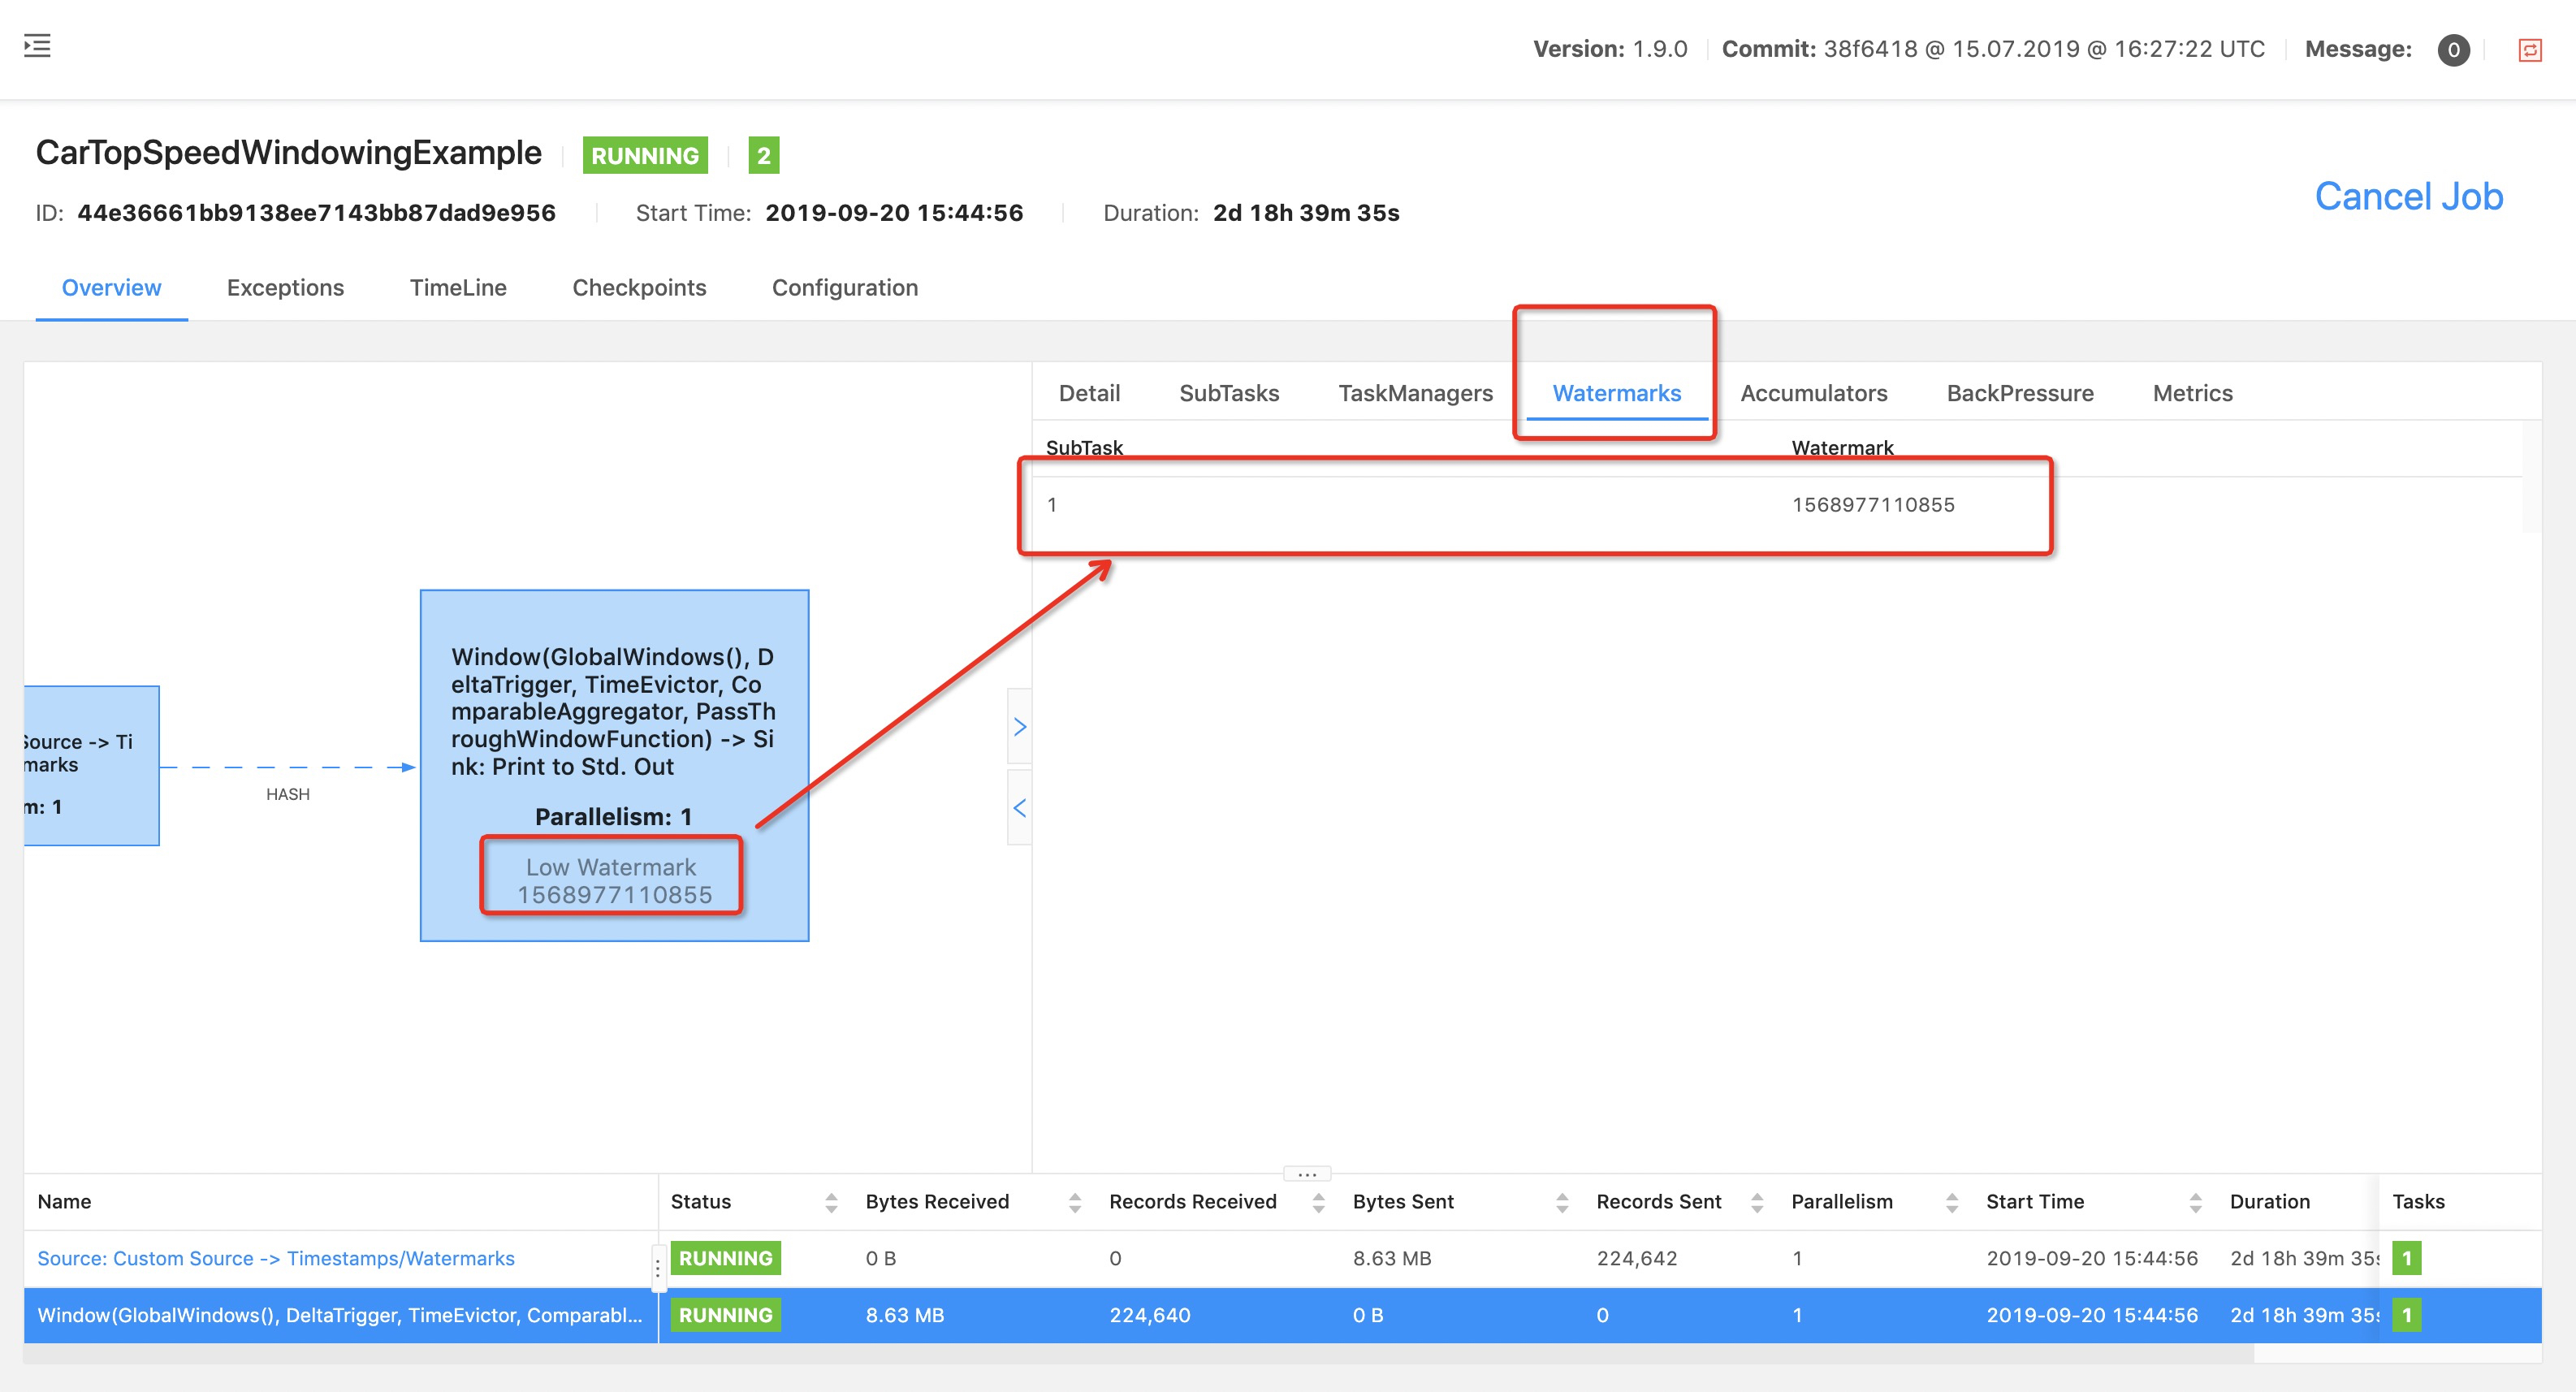Image resolution: width=2576 pixels, height=1392 pixels.
Task: Open the Exceptions tab
Action: [x=285, y=288]
